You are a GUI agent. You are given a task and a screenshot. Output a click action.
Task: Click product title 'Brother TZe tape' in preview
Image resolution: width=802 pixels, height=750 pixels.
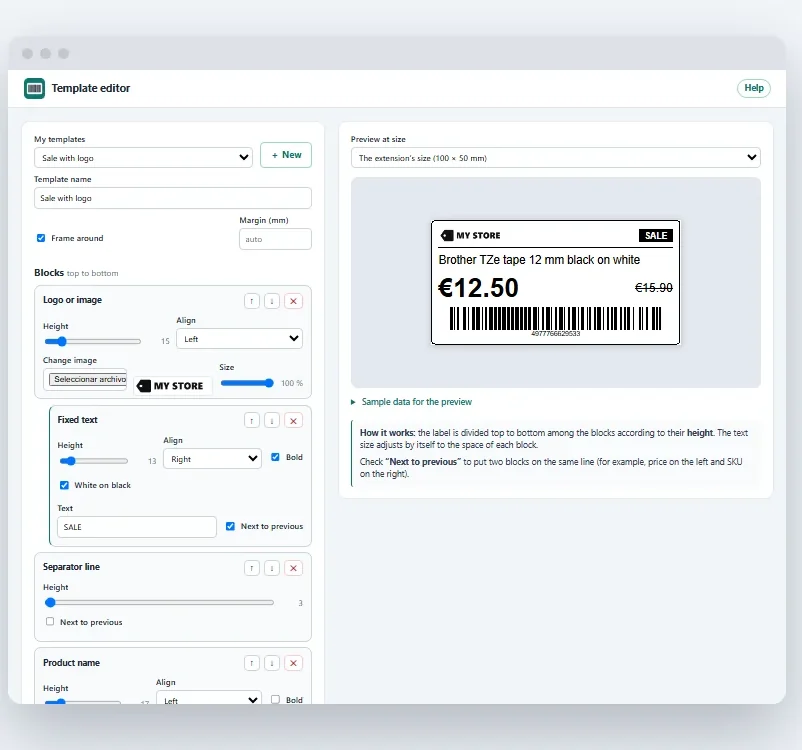(539, 260)
